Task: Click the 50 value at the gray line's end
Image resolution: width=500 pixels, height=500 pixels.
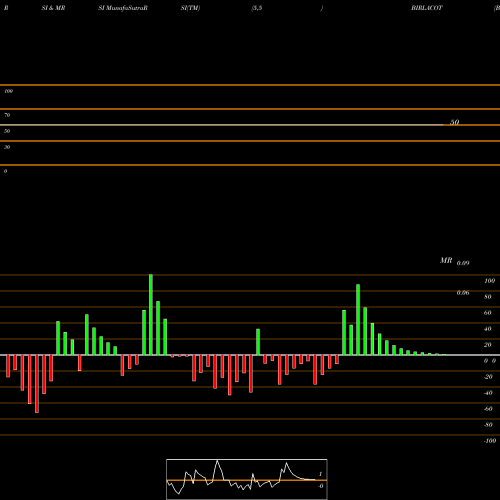Action: (x=455, y=122)
